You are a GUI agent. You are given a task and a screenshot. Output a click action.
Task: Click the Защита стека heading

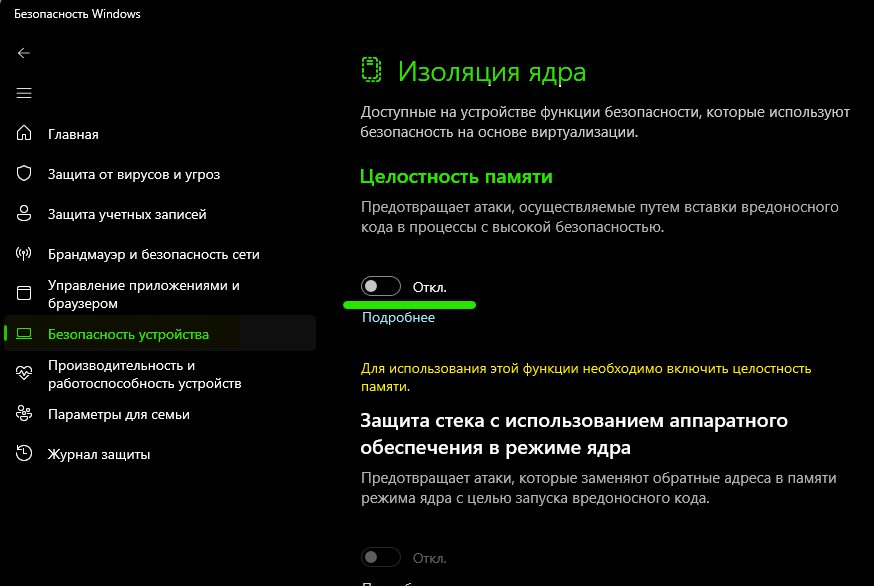coord(574,434)
